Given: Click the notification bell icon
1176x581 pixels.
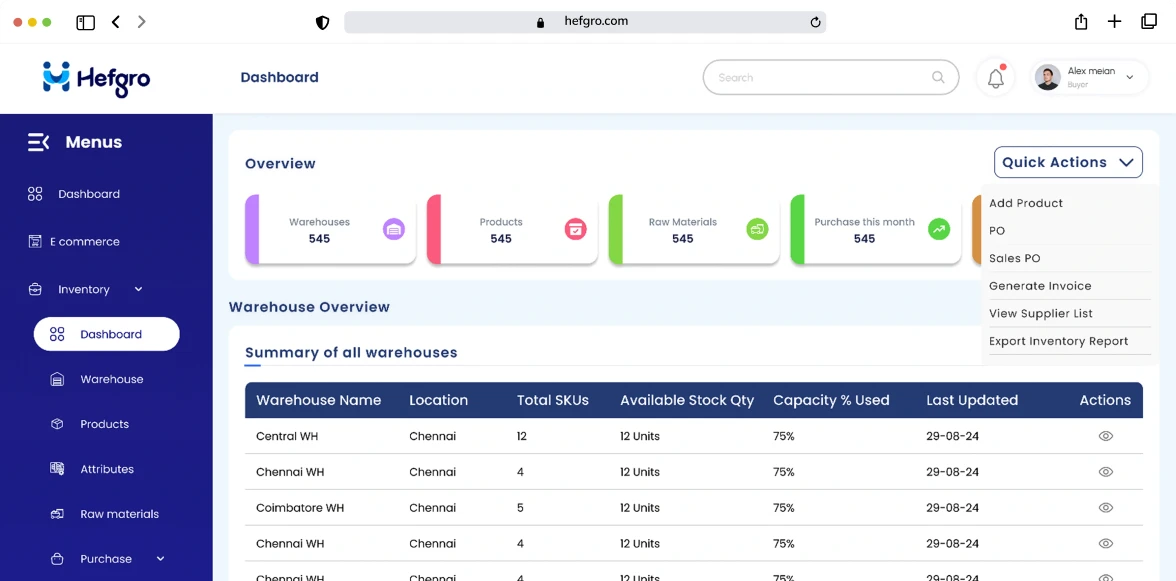Looking at the screenshot, I should [995, 78].
